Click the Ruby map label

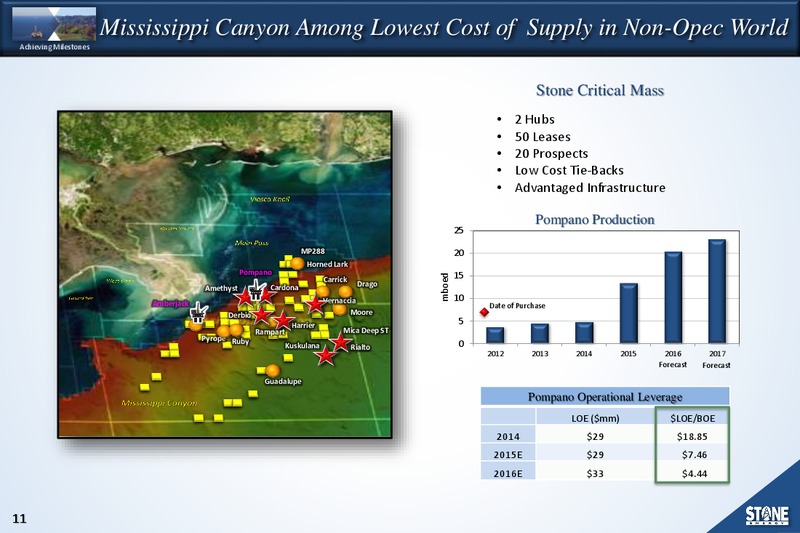(x=240, y=342)
